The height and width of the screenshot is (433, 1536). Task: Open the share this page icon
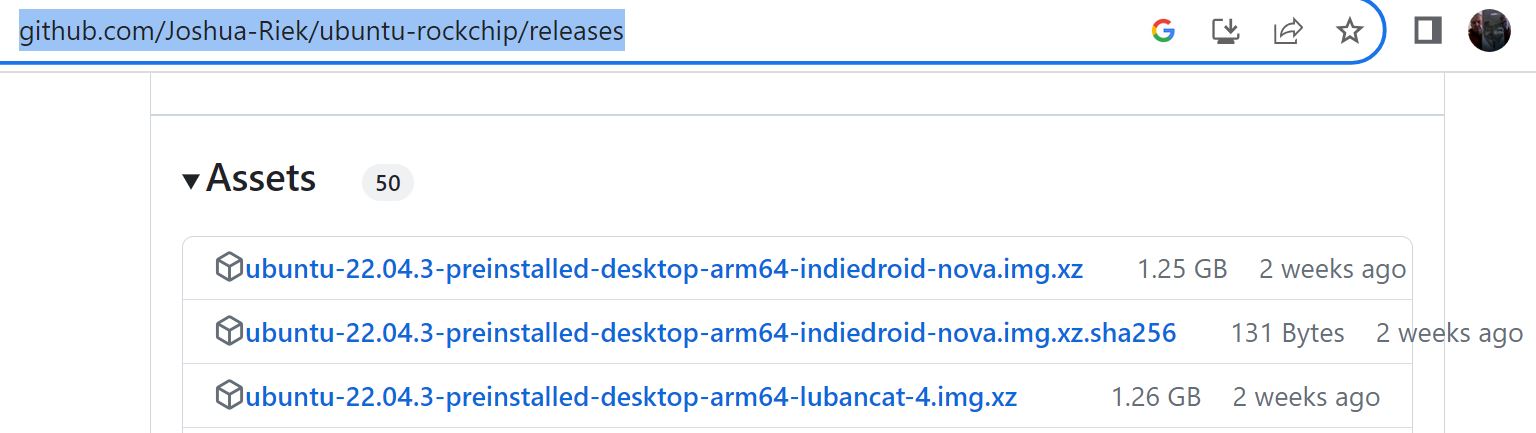[1287, 32]
